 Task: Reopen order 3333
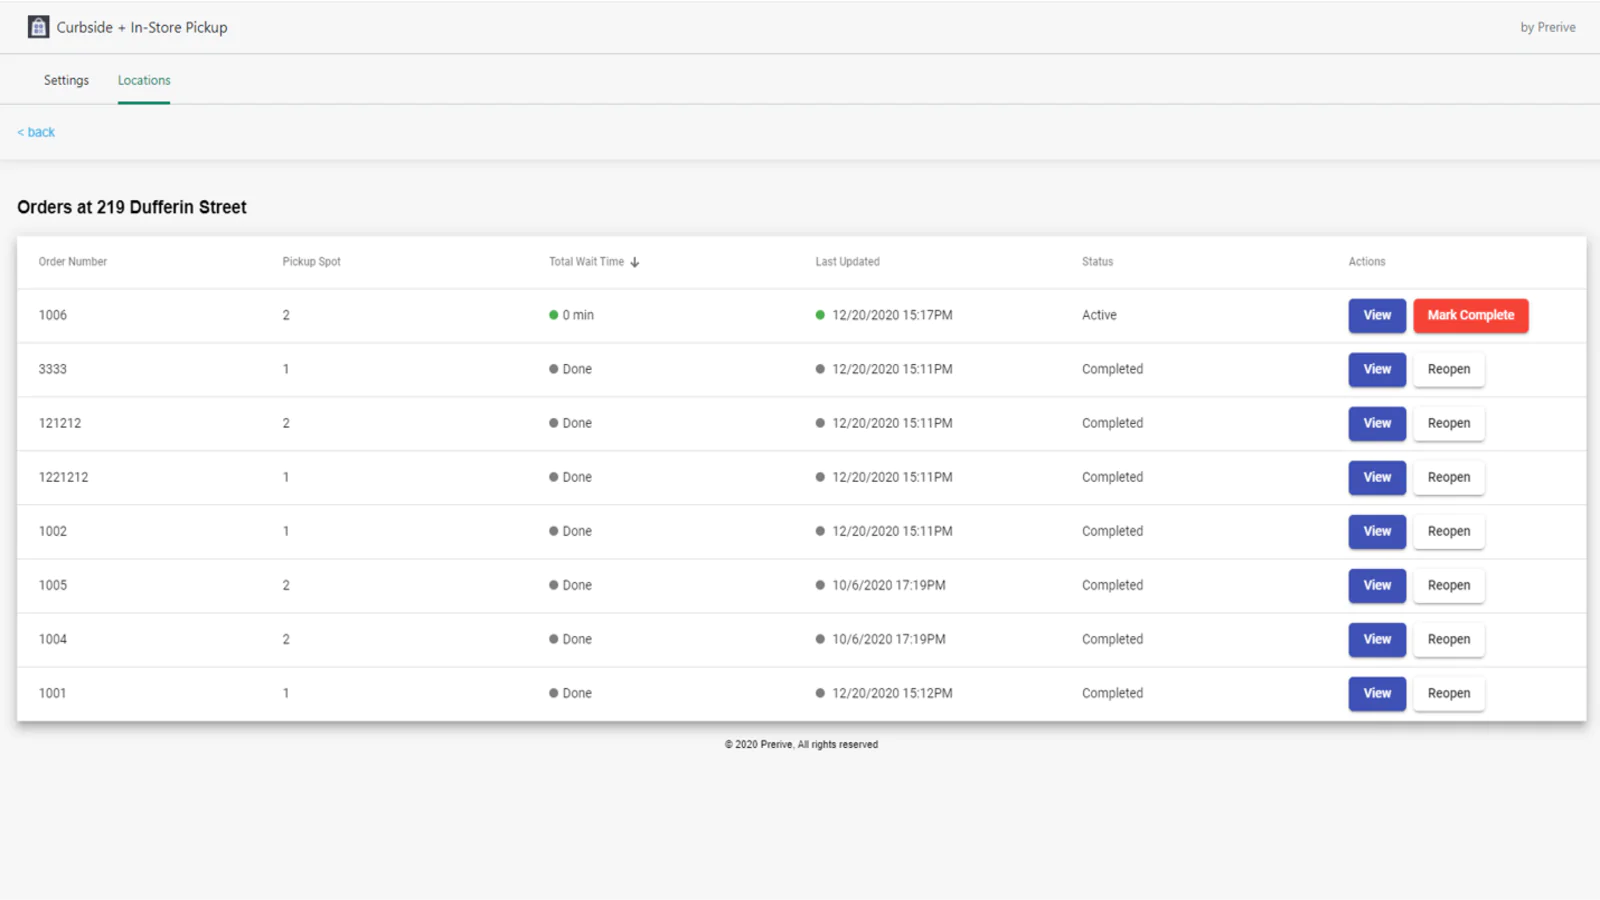point(1448,369)
